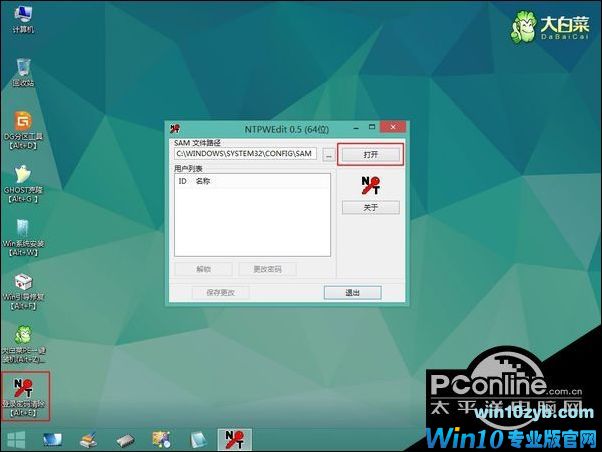602x452 pixels.
Task: Open the Recycle Bin (回收站) icon
Action: [x=22, y=70]
